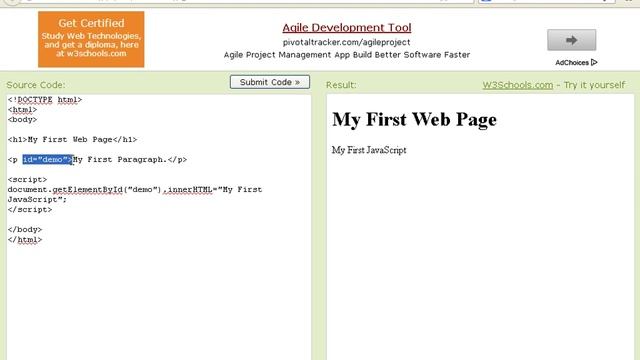Click inside the <h1>My First Web Page</h1> line
The image size is (640, 360).
(x=72, y=140)
